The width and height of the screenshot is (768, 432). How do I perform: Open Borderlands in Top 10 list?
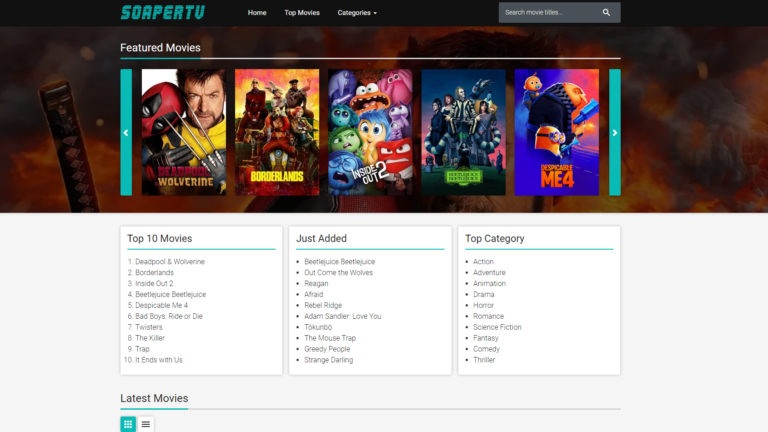point(154,272)
